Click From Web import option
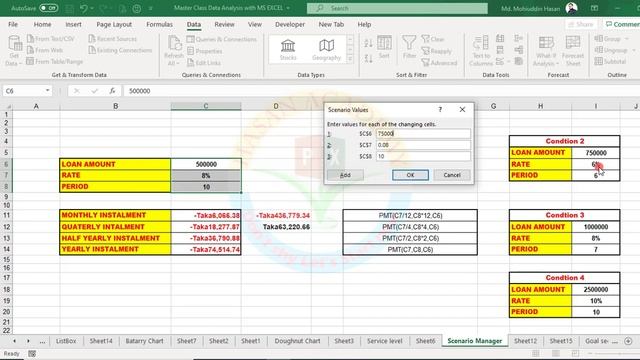640x360 pixels. point(45,50)
